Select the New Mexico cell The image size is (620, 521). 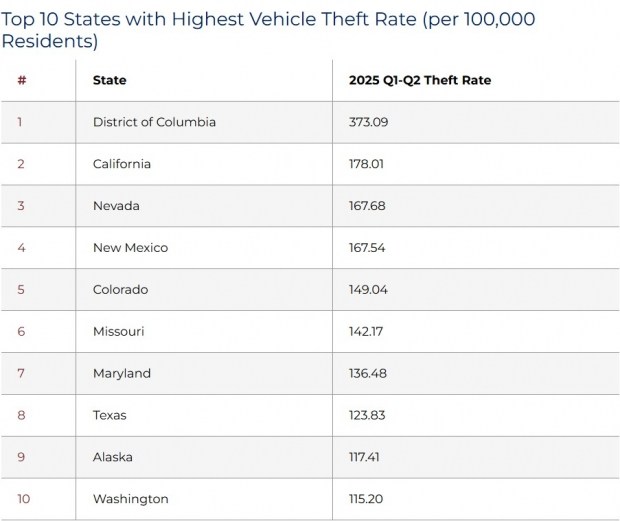[130, 248]
